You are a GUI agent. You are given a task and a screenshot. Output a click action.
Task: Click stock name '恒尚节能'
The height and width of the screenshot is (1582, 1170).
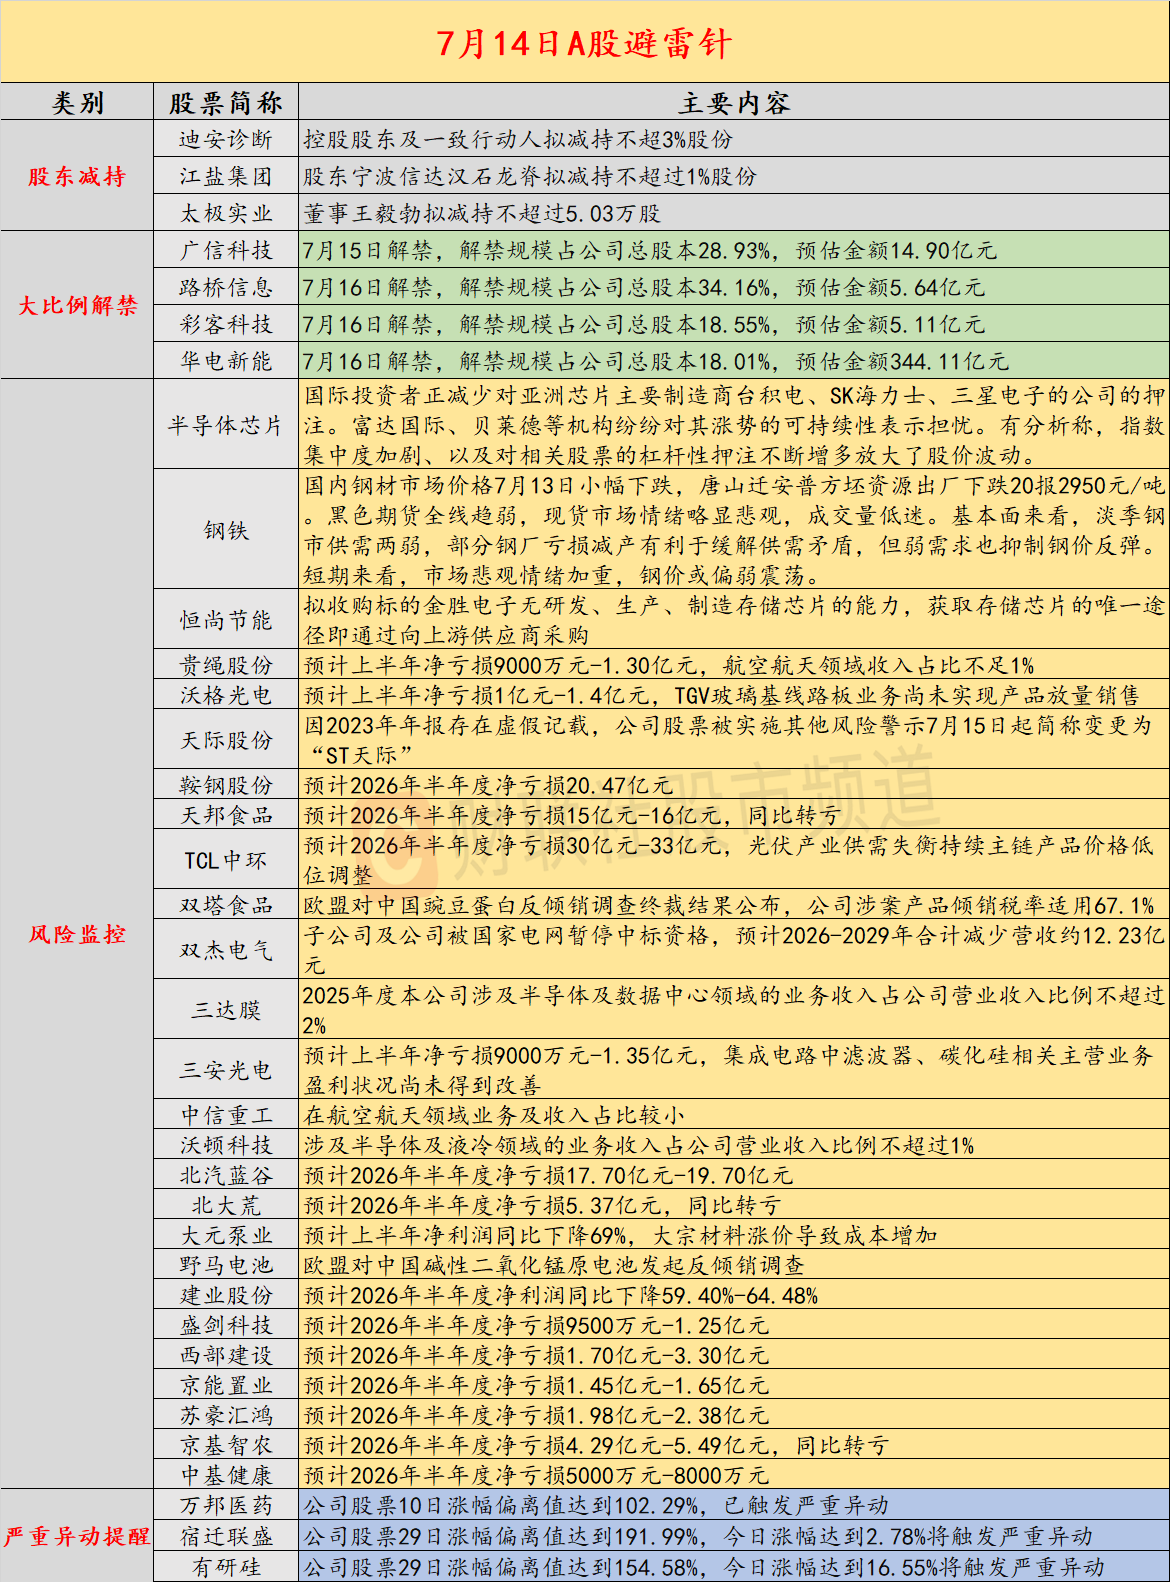click(226, 620)
